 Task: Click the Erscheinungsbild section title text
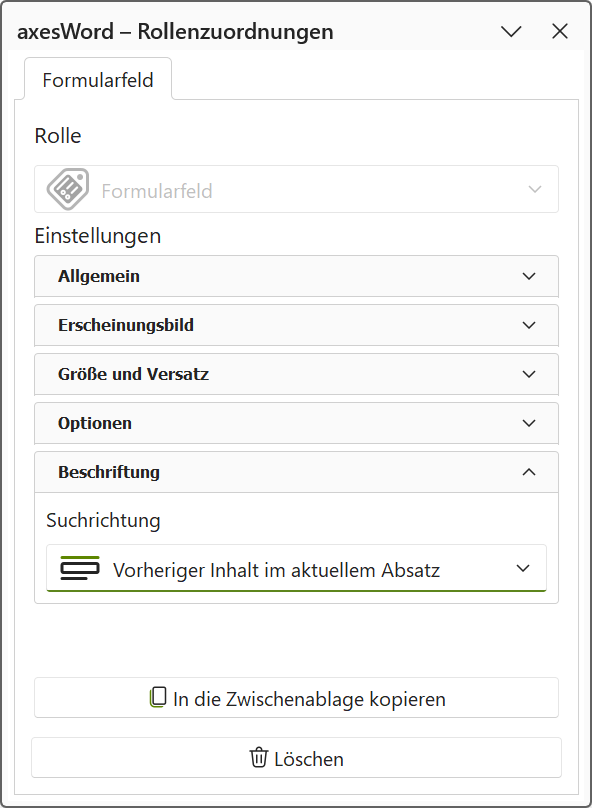[x=126, y=325]
